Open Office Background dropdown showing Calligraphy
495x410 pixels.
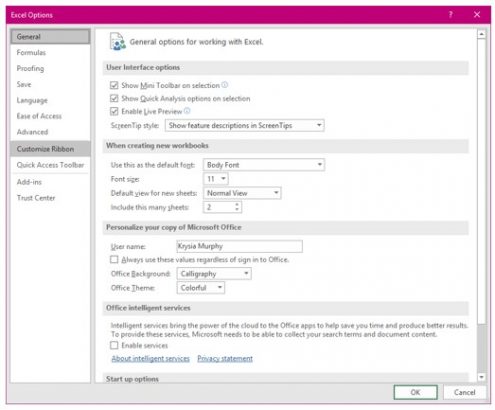pyautogui.click(x=214, y=274)
